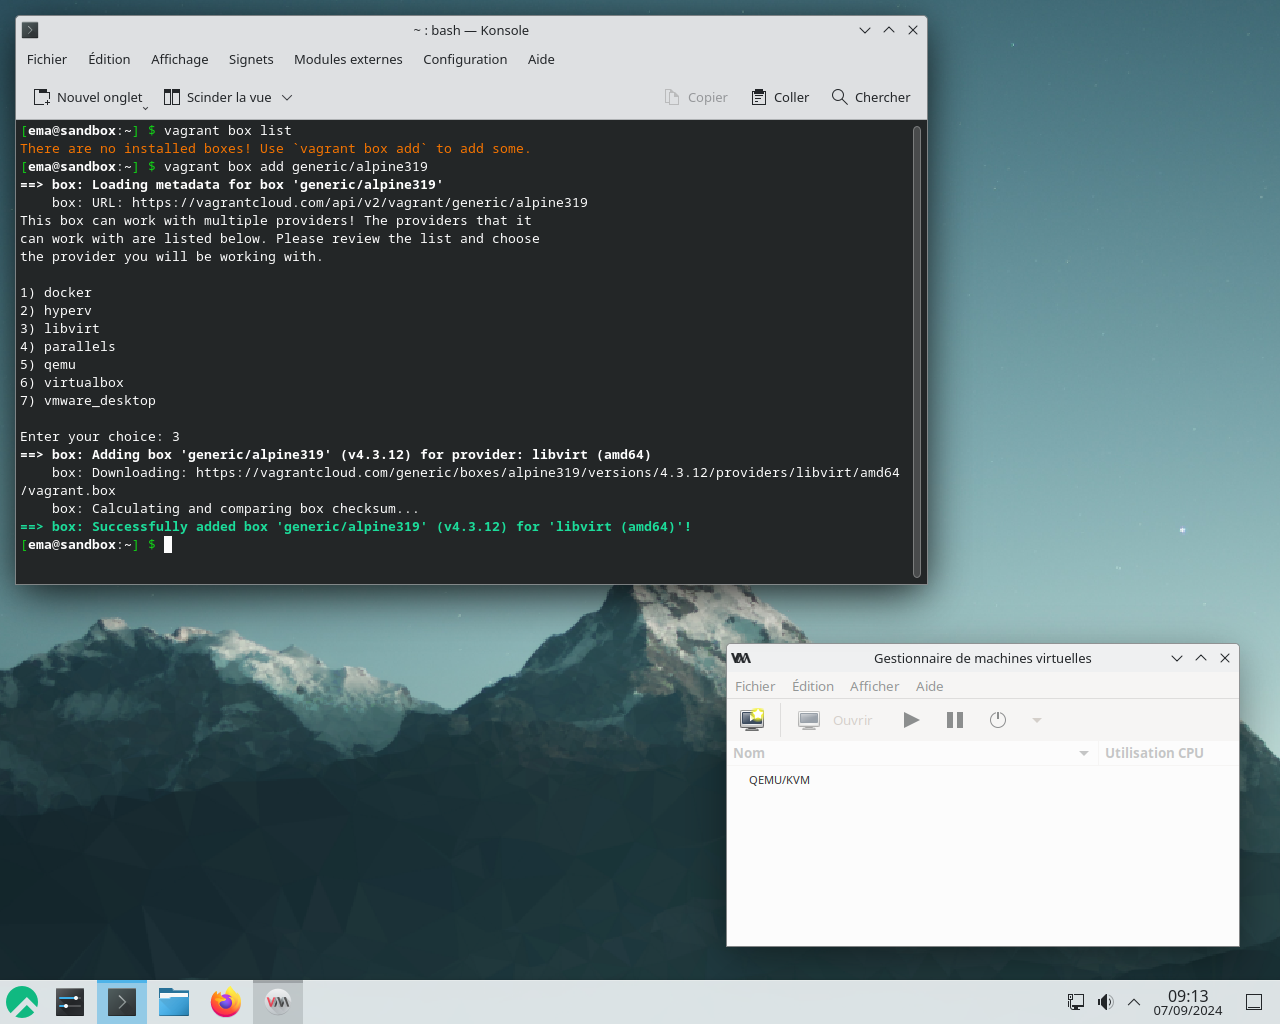Click Konsole terminal scrollbar
1280x1024 pixels.
coord(917,351)
